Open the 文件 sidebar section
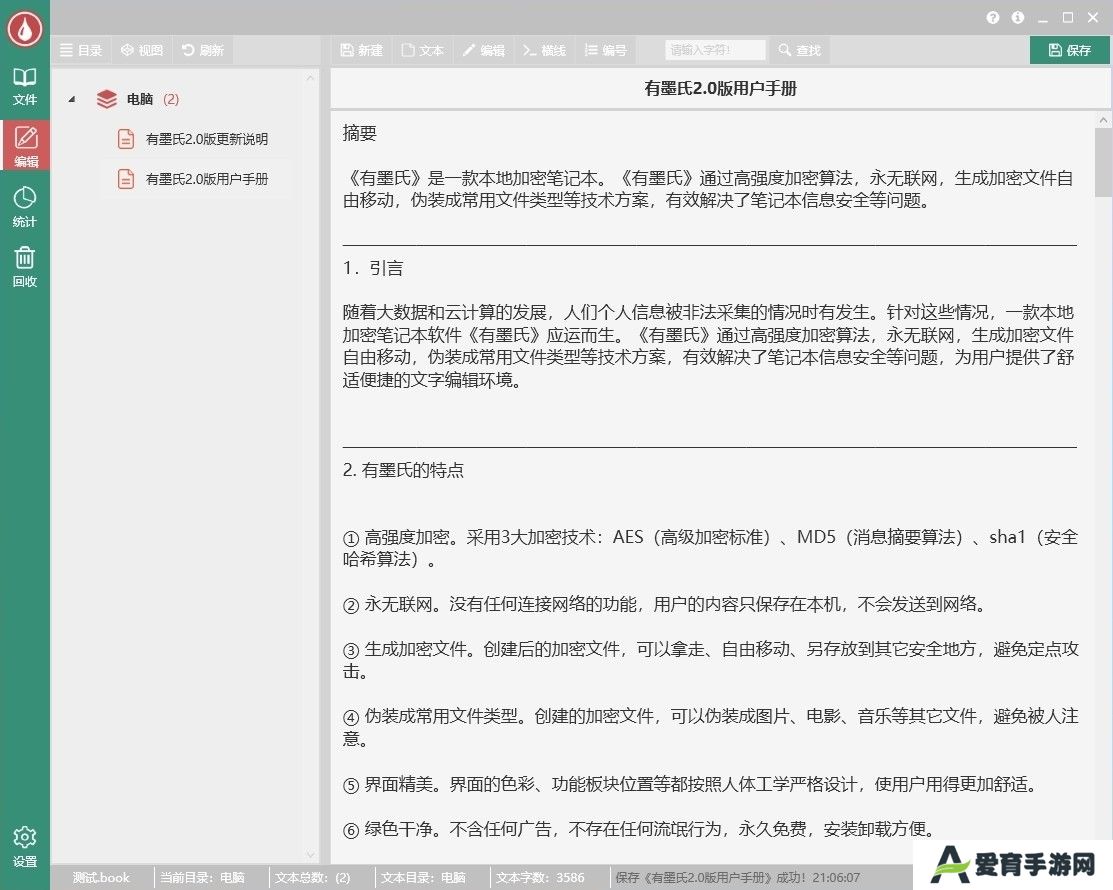 point(25,87)
